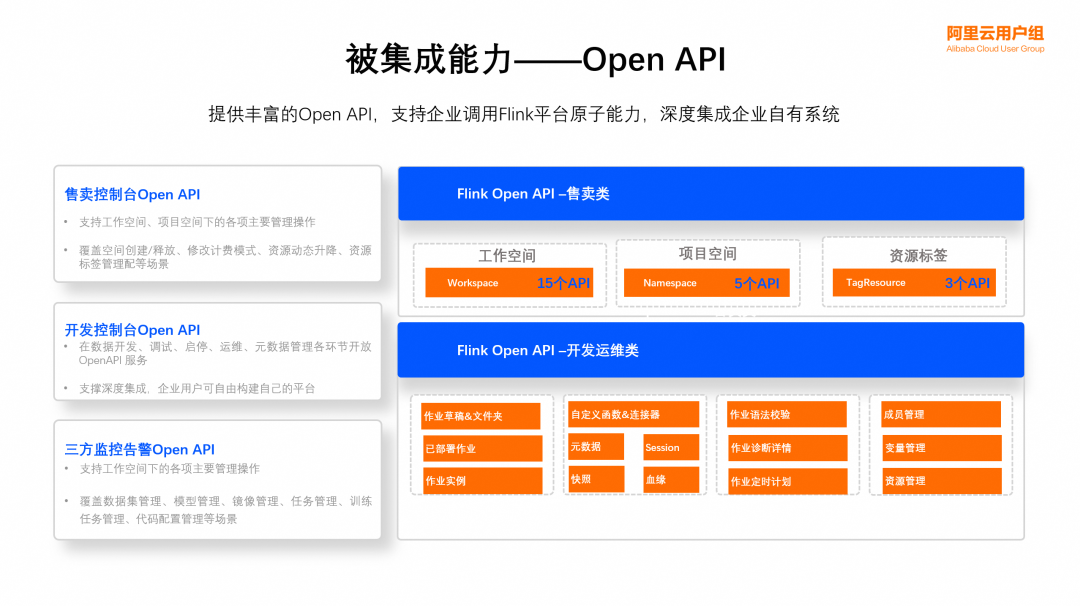Click the bullet 支持工作空间、项目空间下的各项主要管理操作
The height and width of the screenshot is (606, 1080).
[197, 222]
